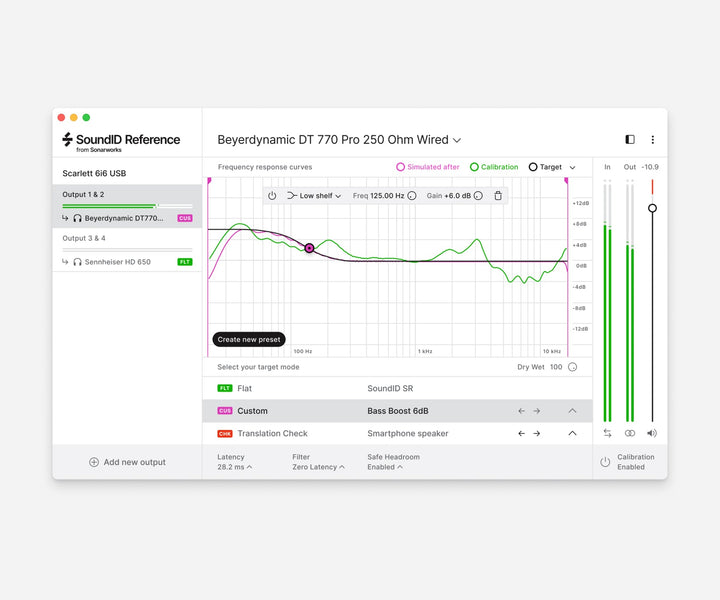
Task: Toggle the Low shelf filter power icon
Action: 272,196
